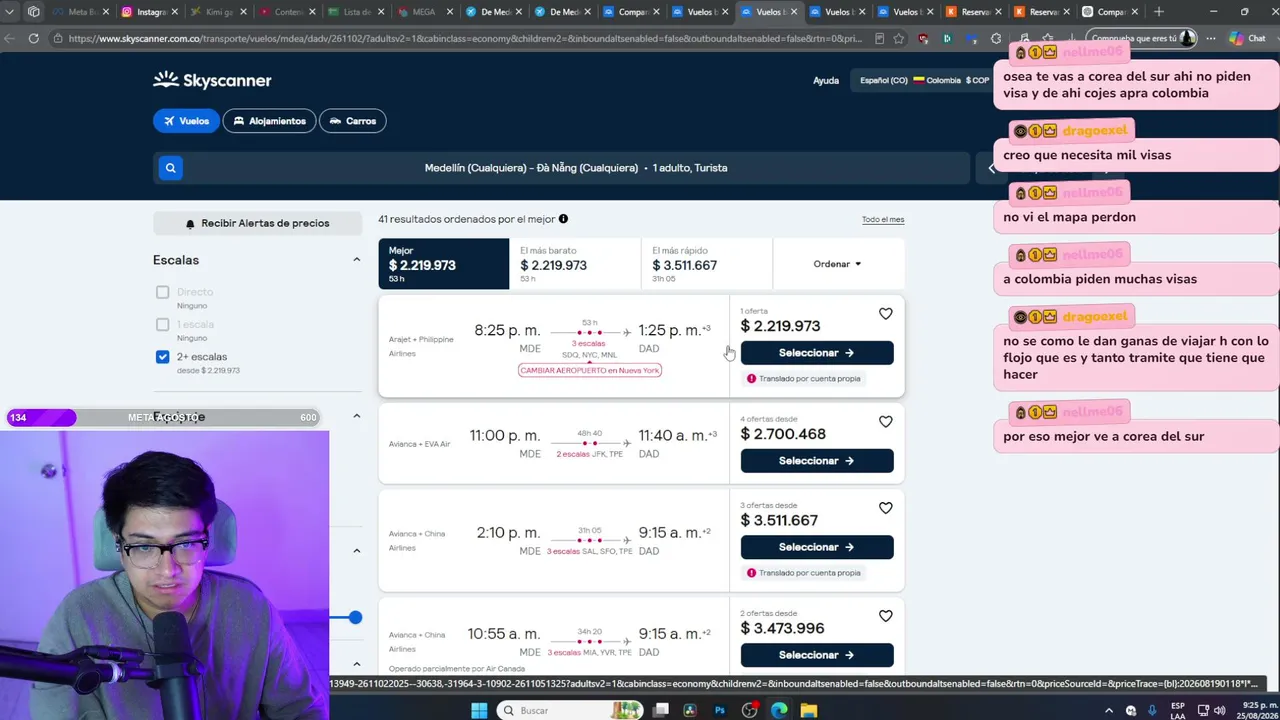Heart the $3.473.996 flight offer
Viewport: 1280px width, 720px height.
[x=885, y=616]
